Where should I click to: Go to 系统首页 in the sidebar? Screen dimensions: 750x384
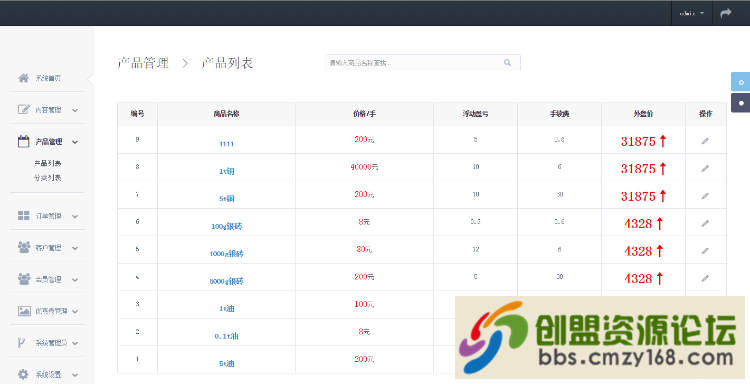click(x=48, y=78)
